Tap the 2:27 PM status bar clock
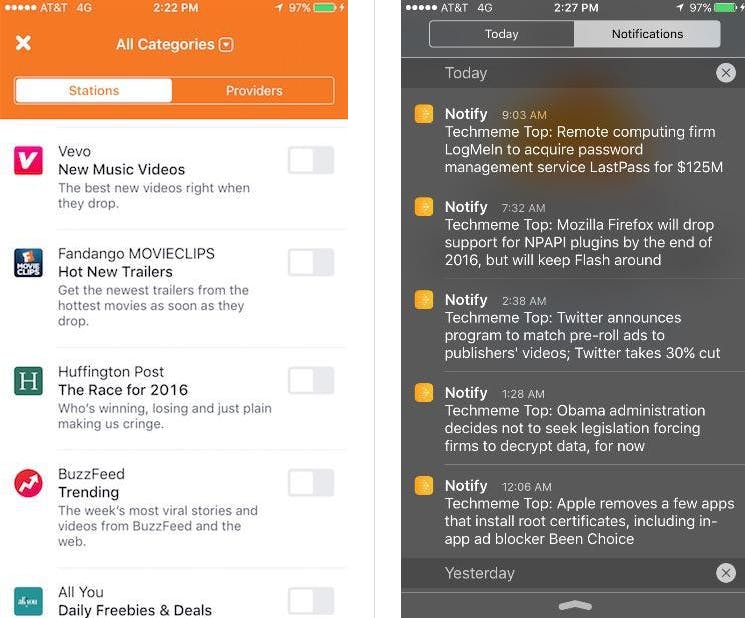The image size is (745, 618). tap(576, 8)
